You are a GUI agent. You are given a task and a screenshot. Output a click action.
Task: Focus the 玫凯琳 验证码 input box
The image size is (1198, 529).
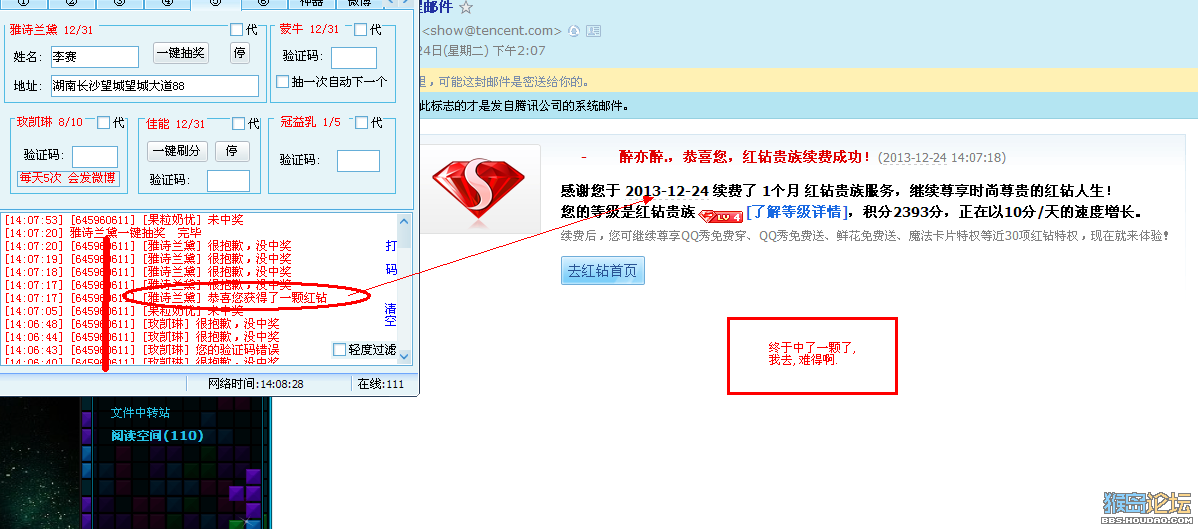(95, 157)
